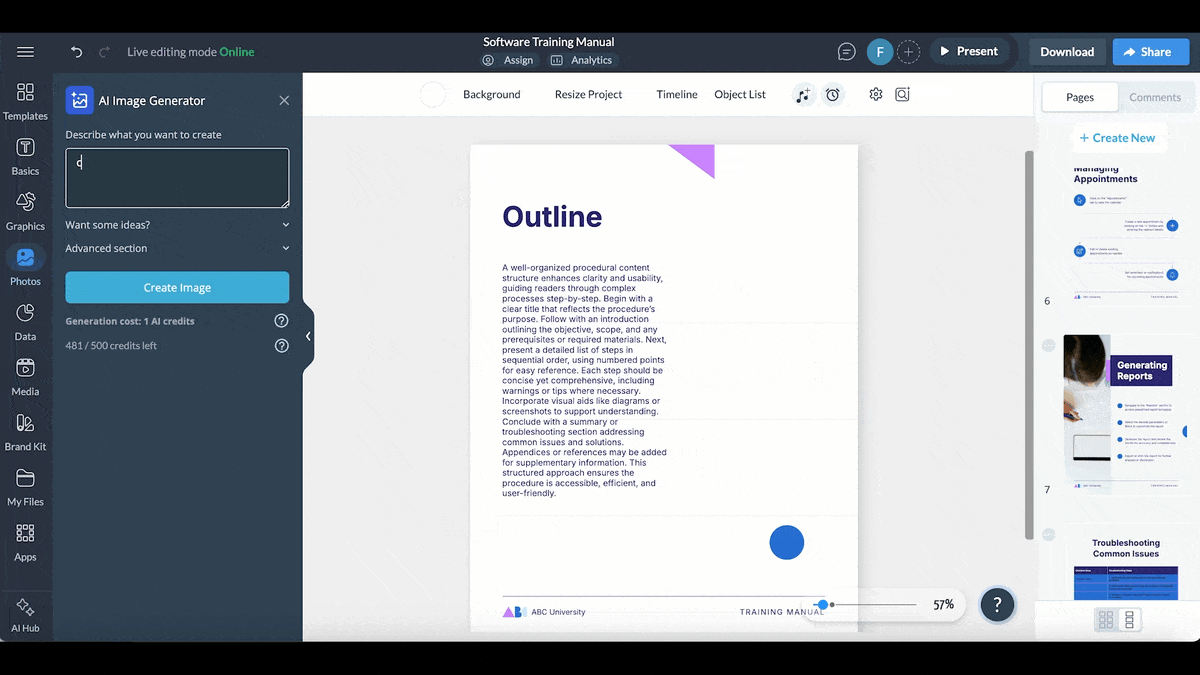Open the comments bubble in top bar
This screenshot has width=1200, height=675.
click(x=845, y=51)
